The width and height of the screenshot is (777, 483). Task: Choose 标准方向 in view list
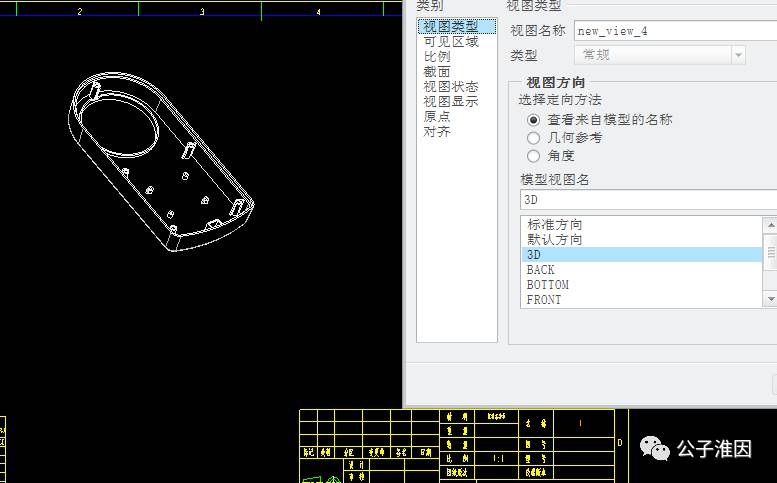pyautogui.click(x=642, y=224)
